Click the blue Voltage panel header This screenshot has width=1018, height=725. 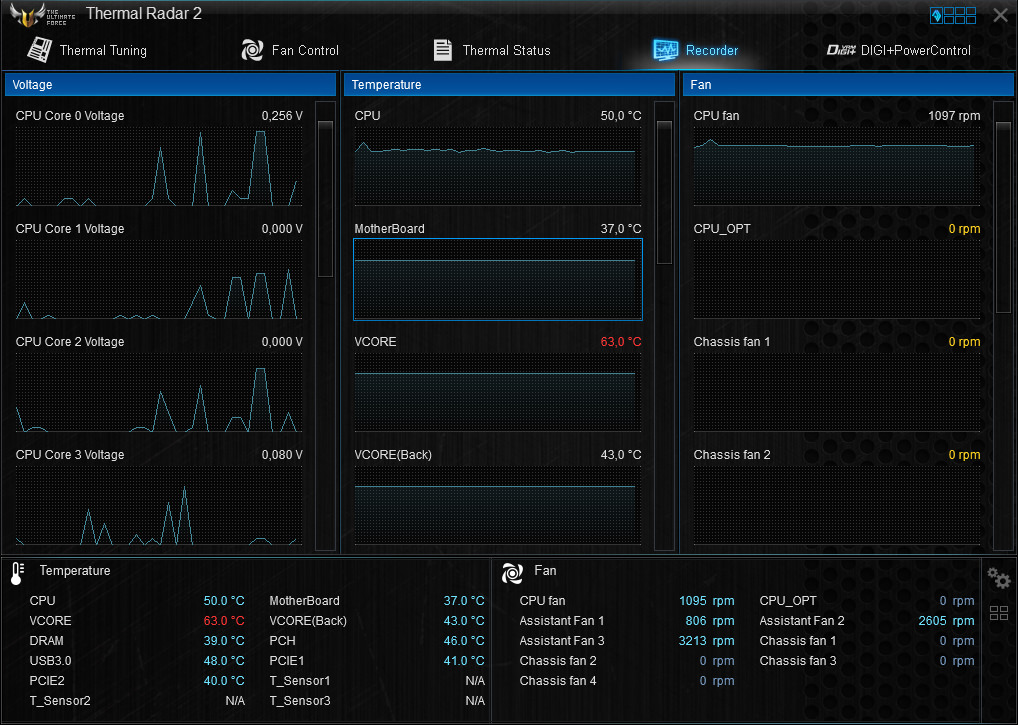pos(170,84)
